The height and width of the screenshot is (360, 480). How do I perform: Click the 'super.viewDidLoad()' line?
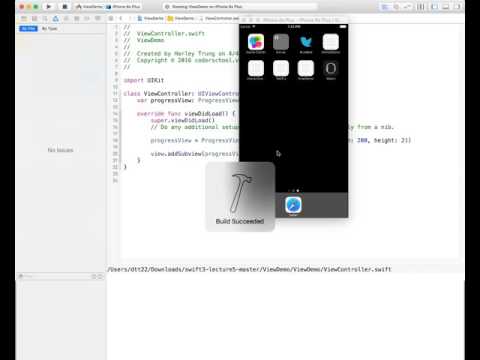point(183,120)
